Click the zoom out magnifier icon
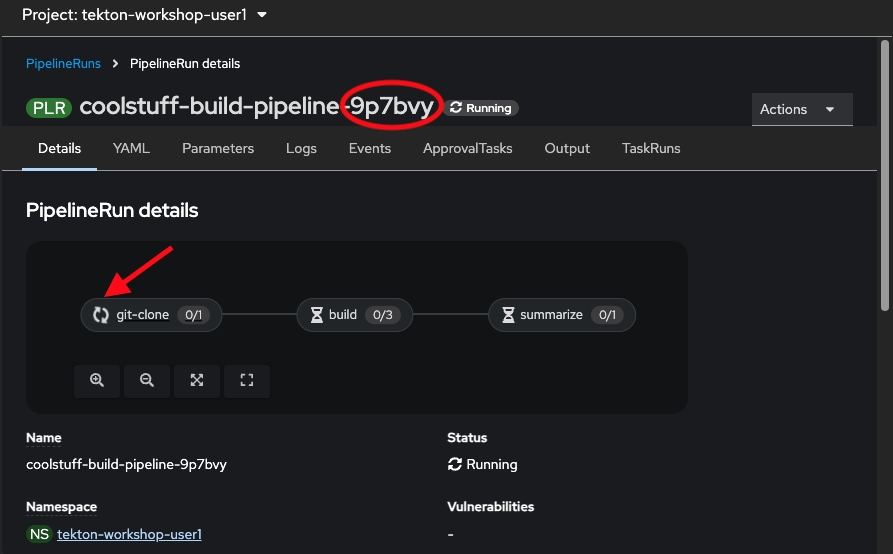The height and width of the screenshot is (554, 893). [147, 380]
